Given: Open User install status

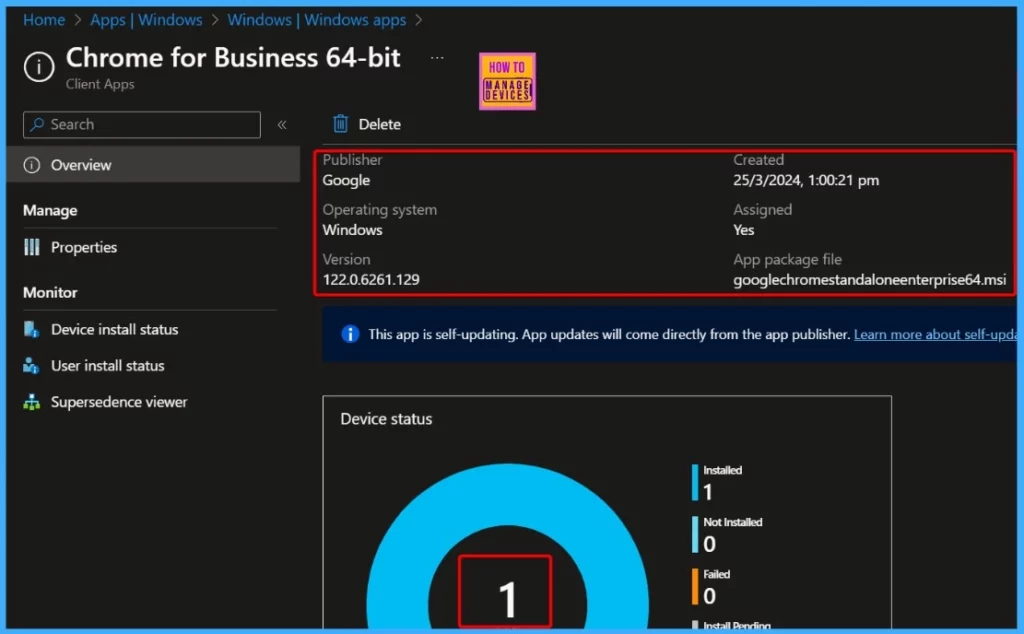Looking at the screenshot, I should coord(108,366).
